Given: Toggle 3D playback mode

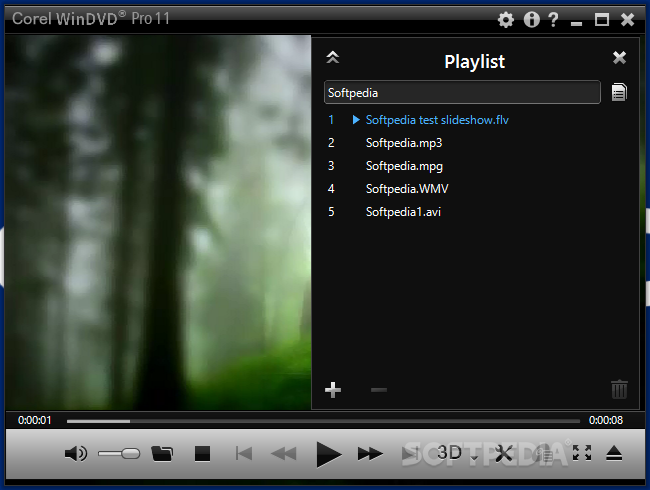Looking at the screenshot, I should [449, 453].
